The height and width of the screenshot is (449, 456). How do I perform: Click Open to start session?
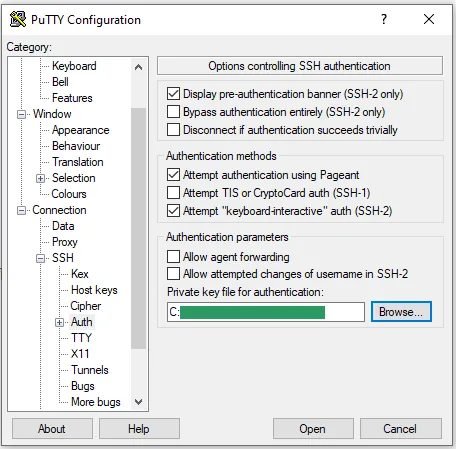[x=313, y=429]
